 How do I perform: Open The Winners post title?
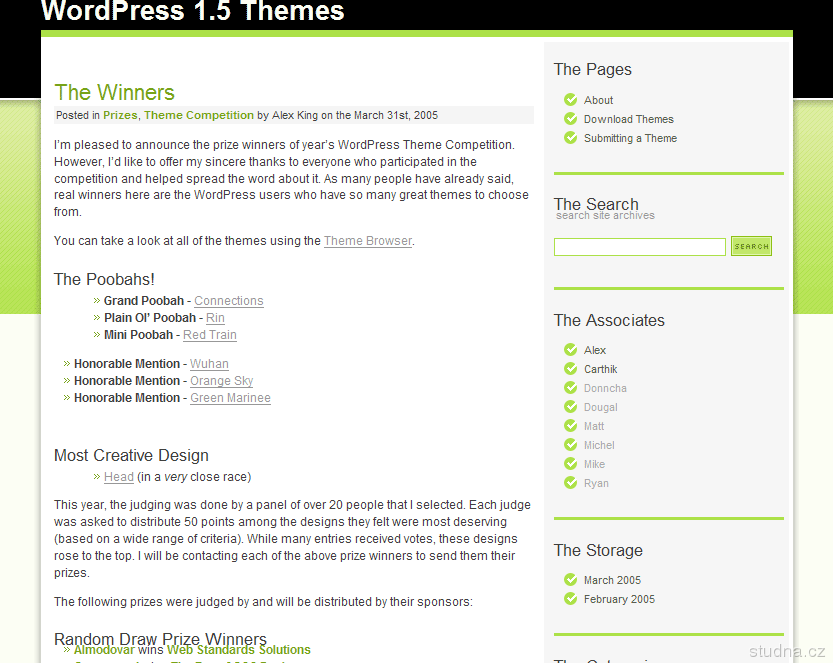pos(114,92)
